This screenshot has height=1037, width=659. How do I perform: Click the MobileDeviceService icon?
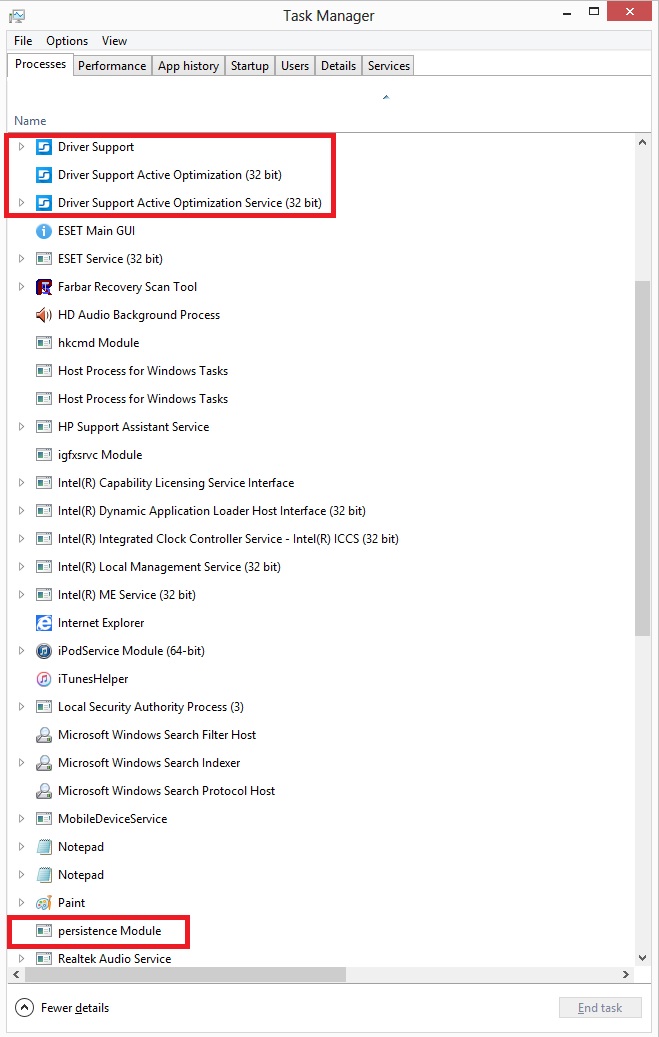pyautogui.click(x=44, y=819)
